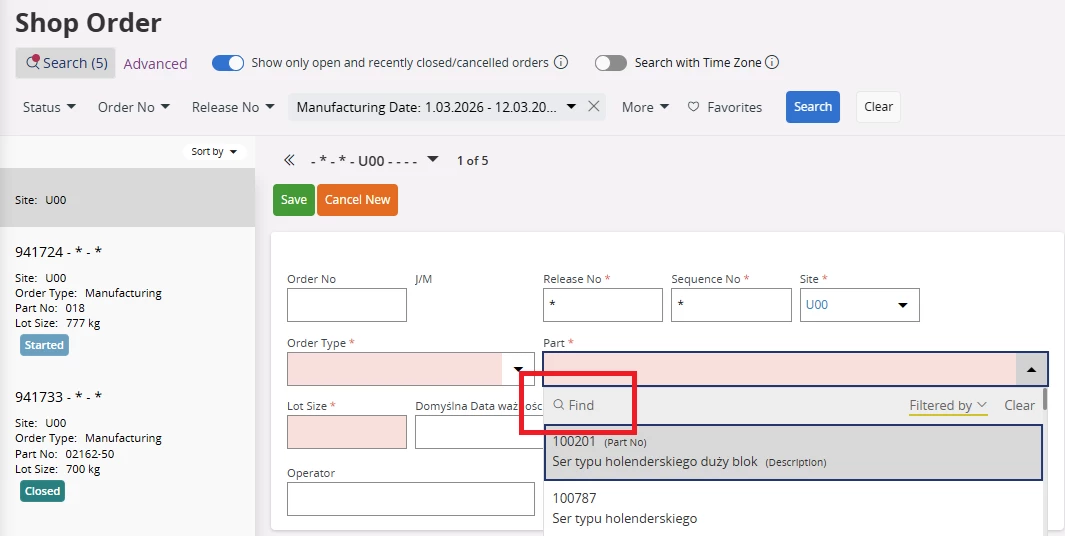Save the new shop order
This screenshot has width=1065, height=536.
tap(294, 200)
